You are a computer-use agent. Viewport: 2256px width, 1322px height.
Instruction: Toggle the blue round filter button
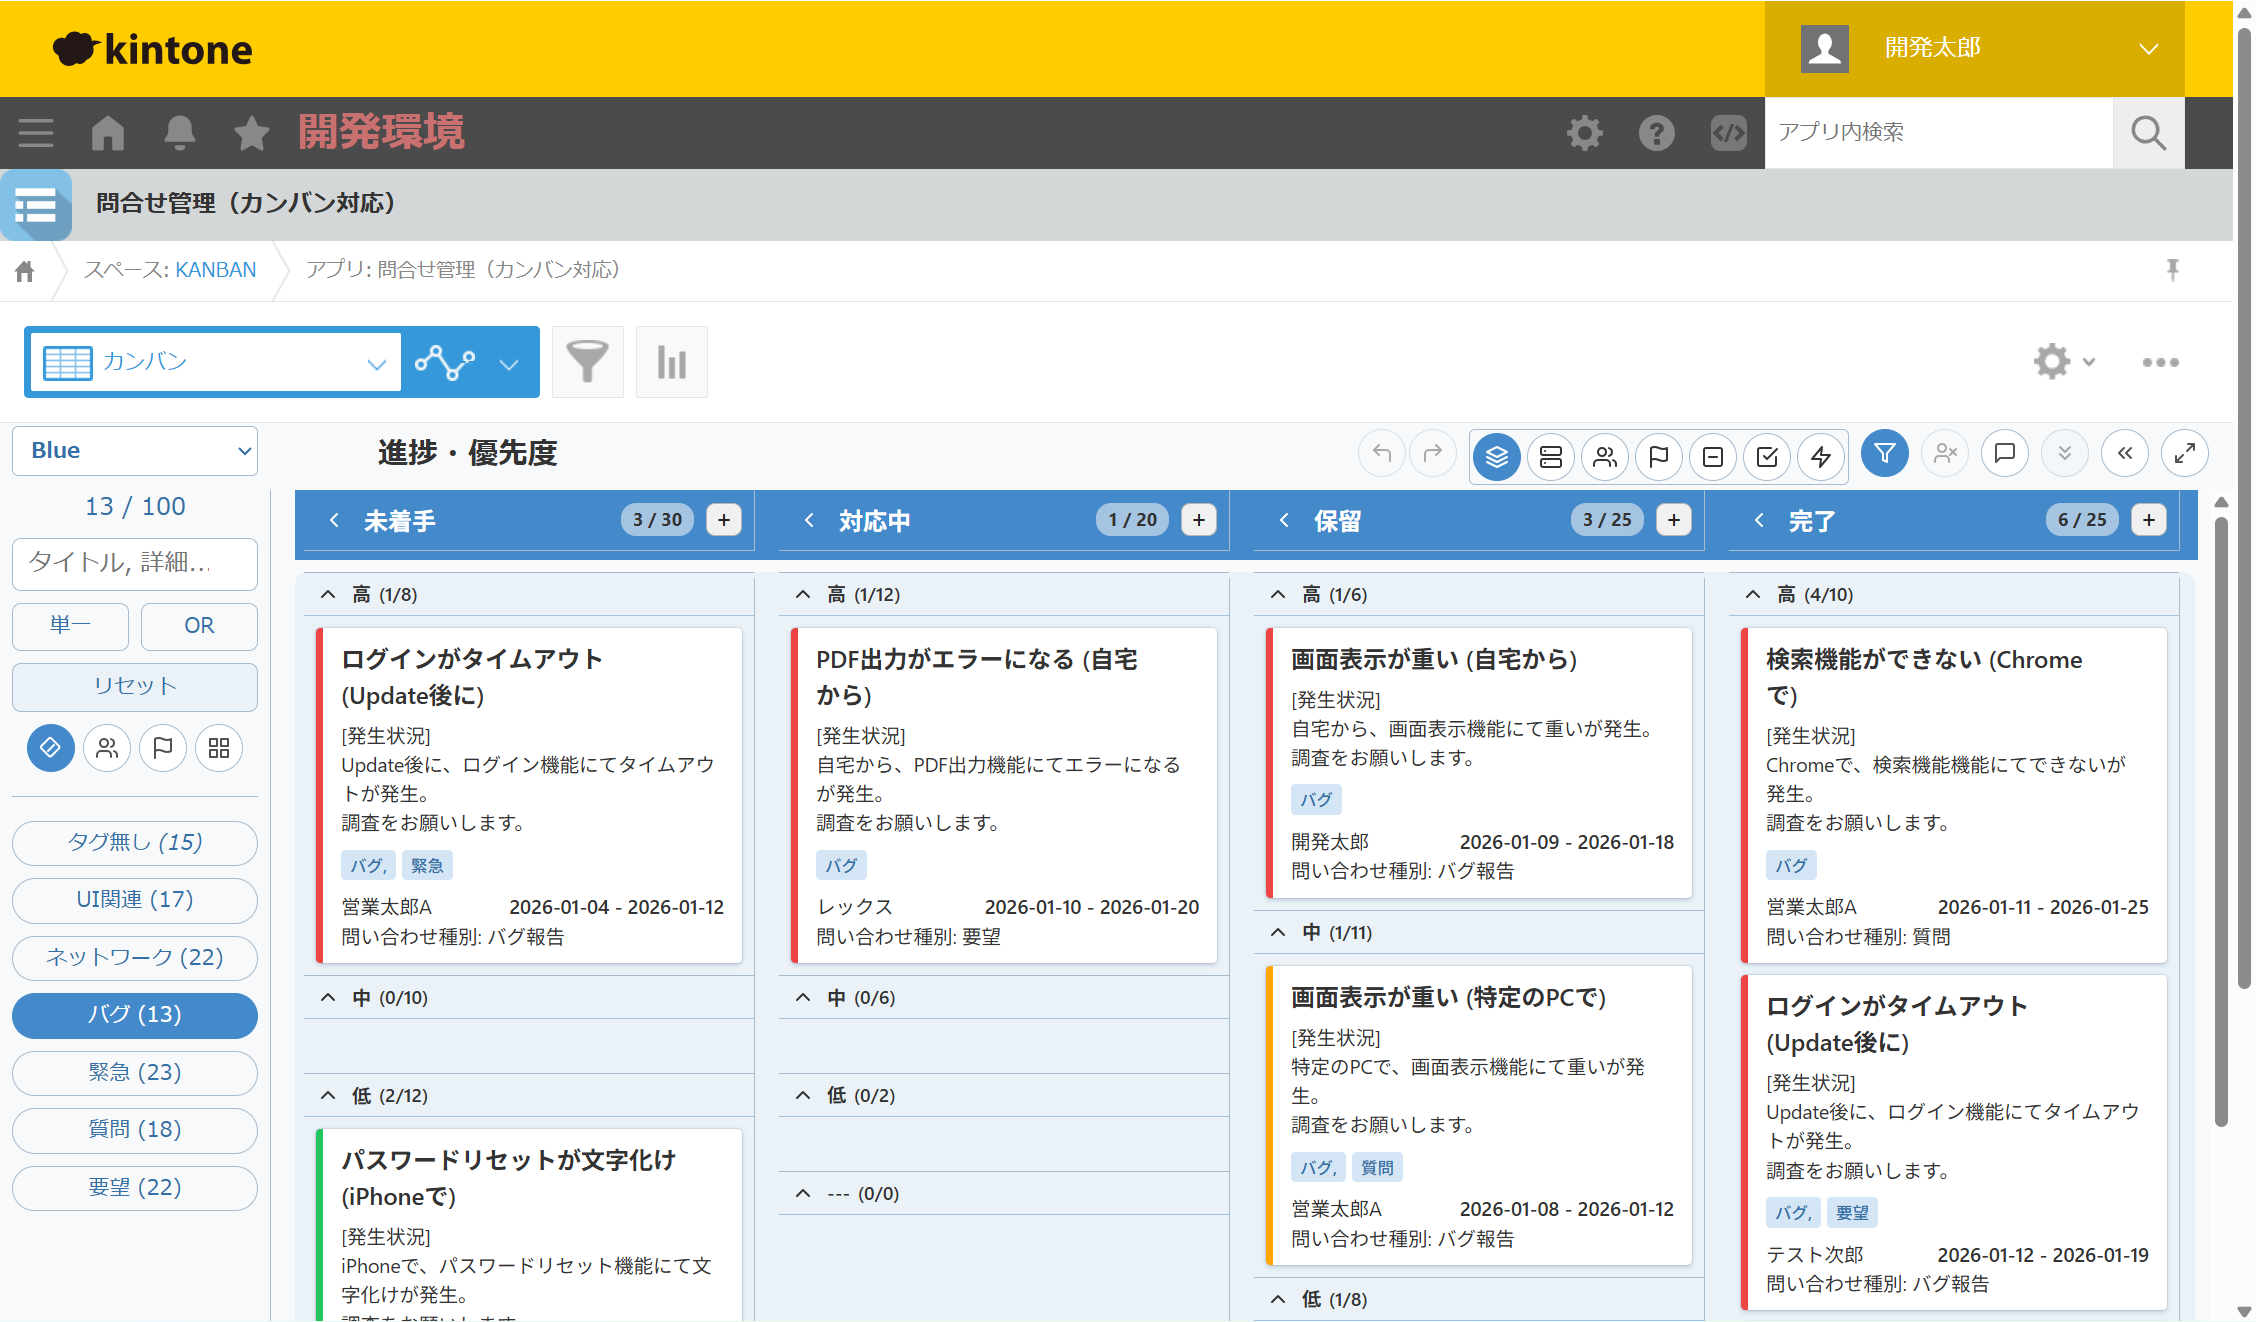pos(1884,454)
